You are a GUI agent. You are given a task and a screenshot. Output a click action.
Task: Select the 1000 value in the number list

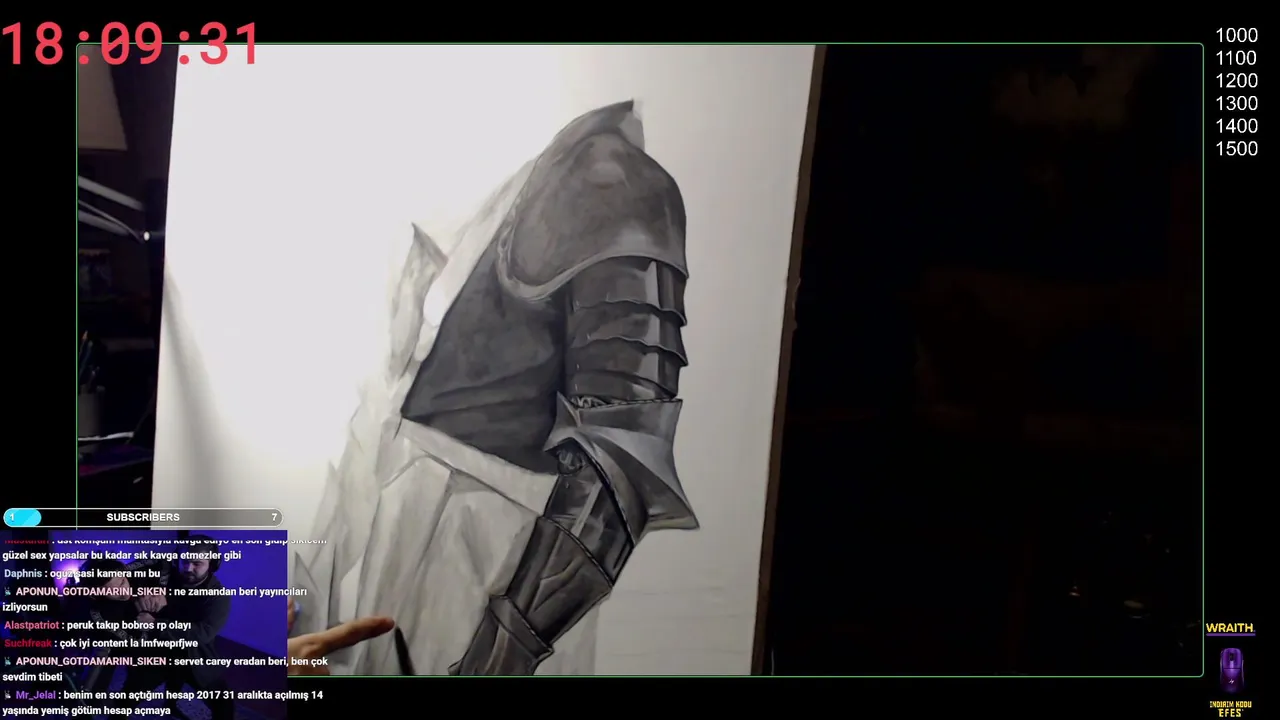1236,36
